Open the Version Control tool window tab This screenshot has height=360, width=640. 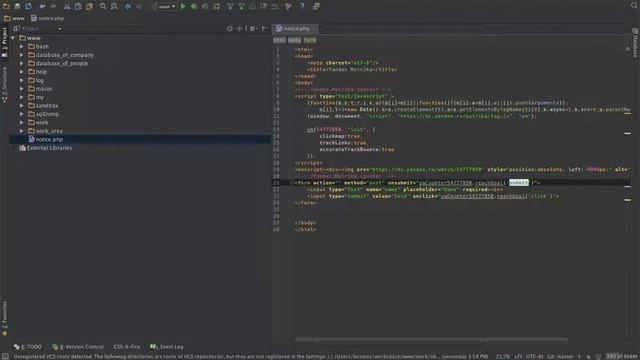(x=78, y=347)
